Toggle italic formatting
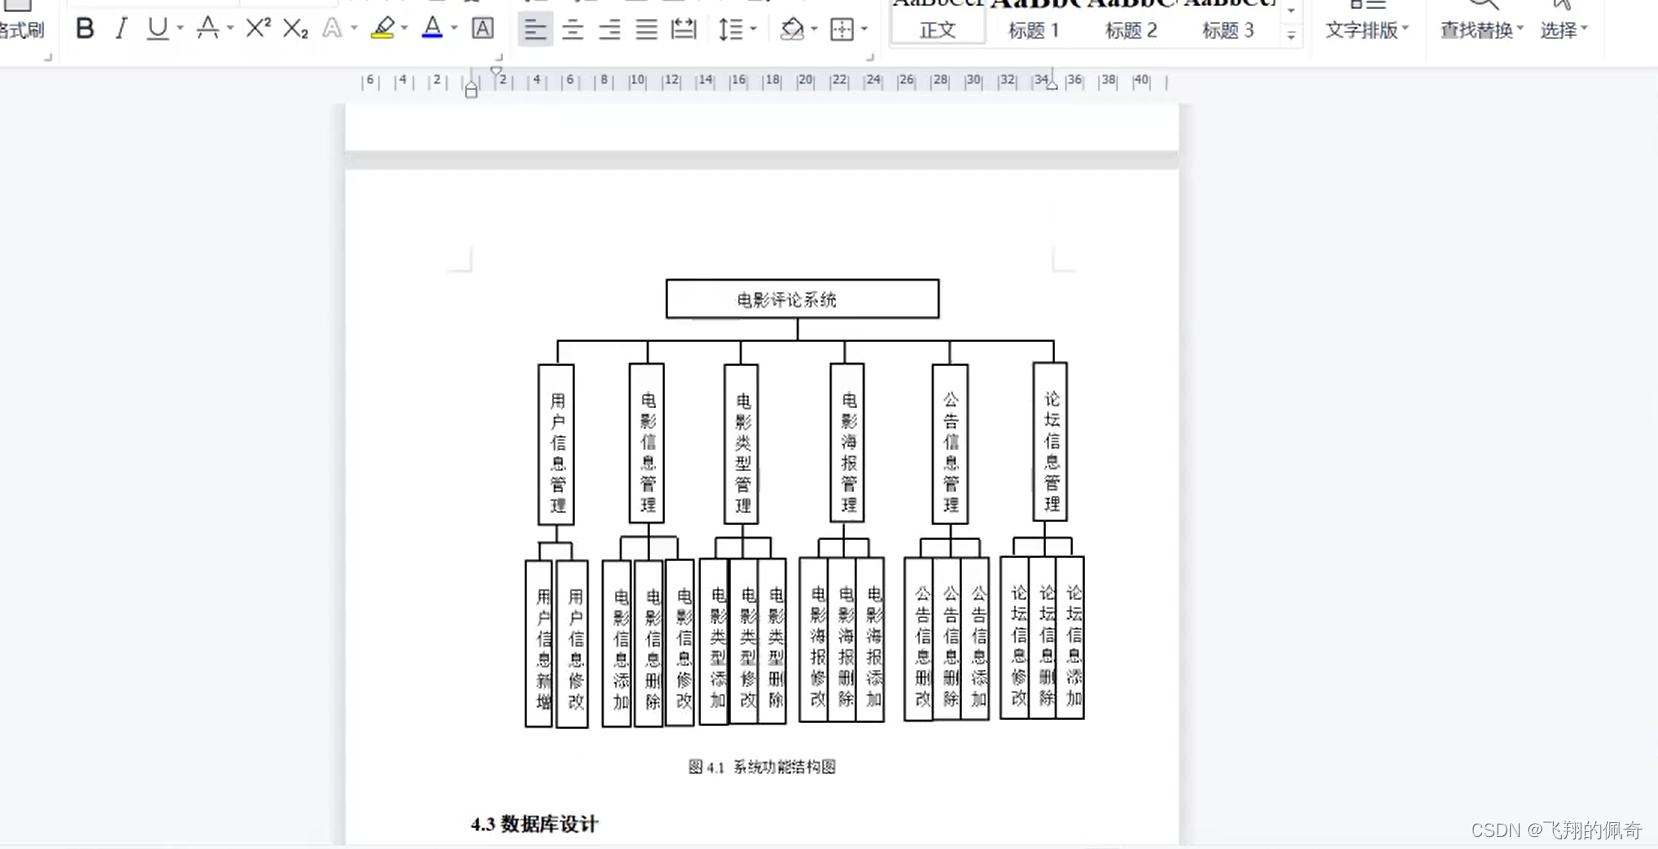The image size is (1658, 849). [121, 29]
